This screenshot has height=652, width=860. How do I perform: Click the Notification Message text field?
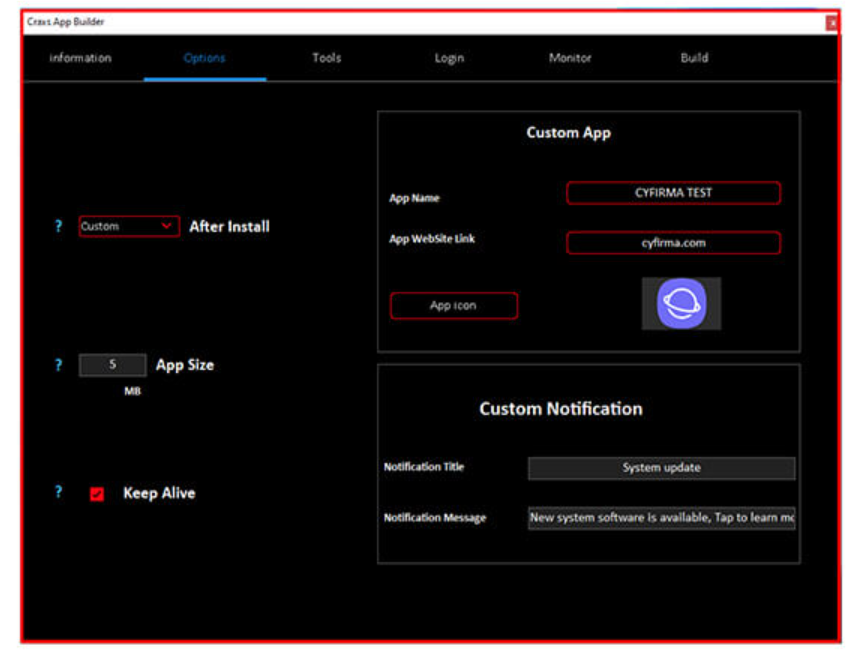661,517
